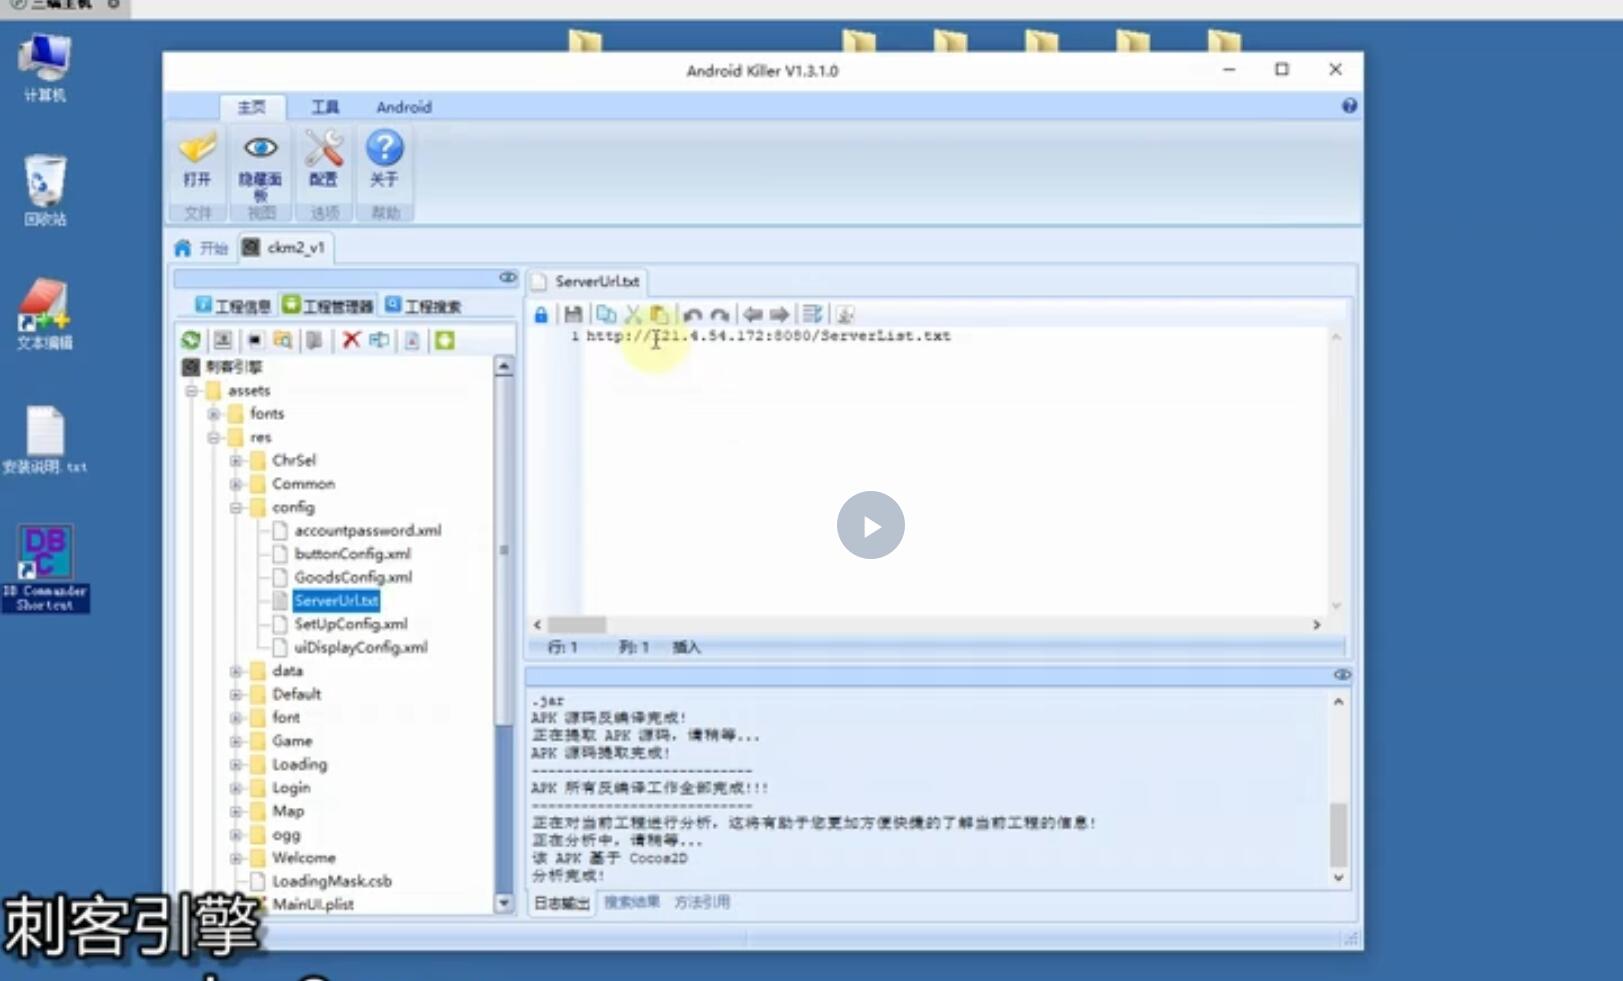Toggle the editor lock icon
This screenshot has width=1623, height=981.
tap(541, 315)
